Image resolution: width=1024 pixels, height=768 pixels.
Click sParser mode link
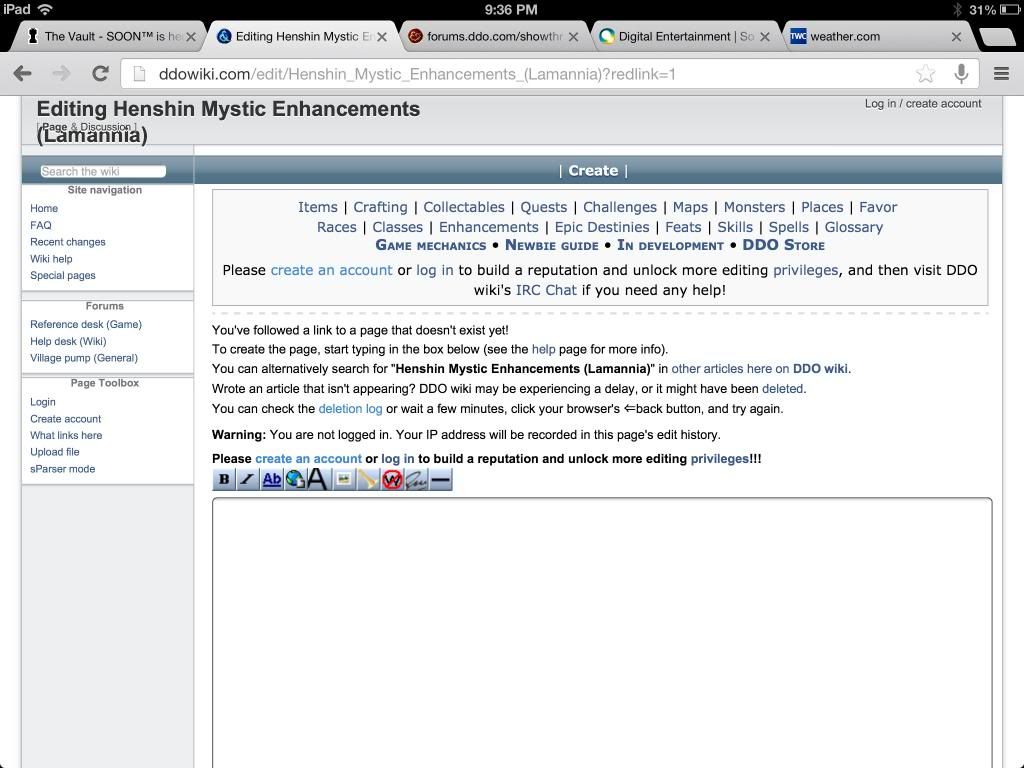pos(63,469)
